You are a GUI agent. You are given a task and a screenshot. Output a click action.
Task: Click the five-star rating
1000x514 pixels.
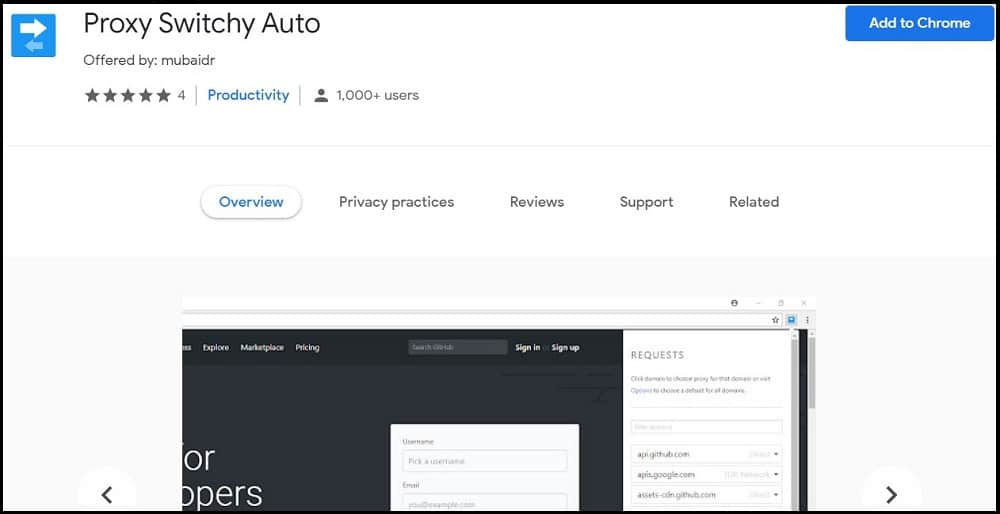coord(128,96)
